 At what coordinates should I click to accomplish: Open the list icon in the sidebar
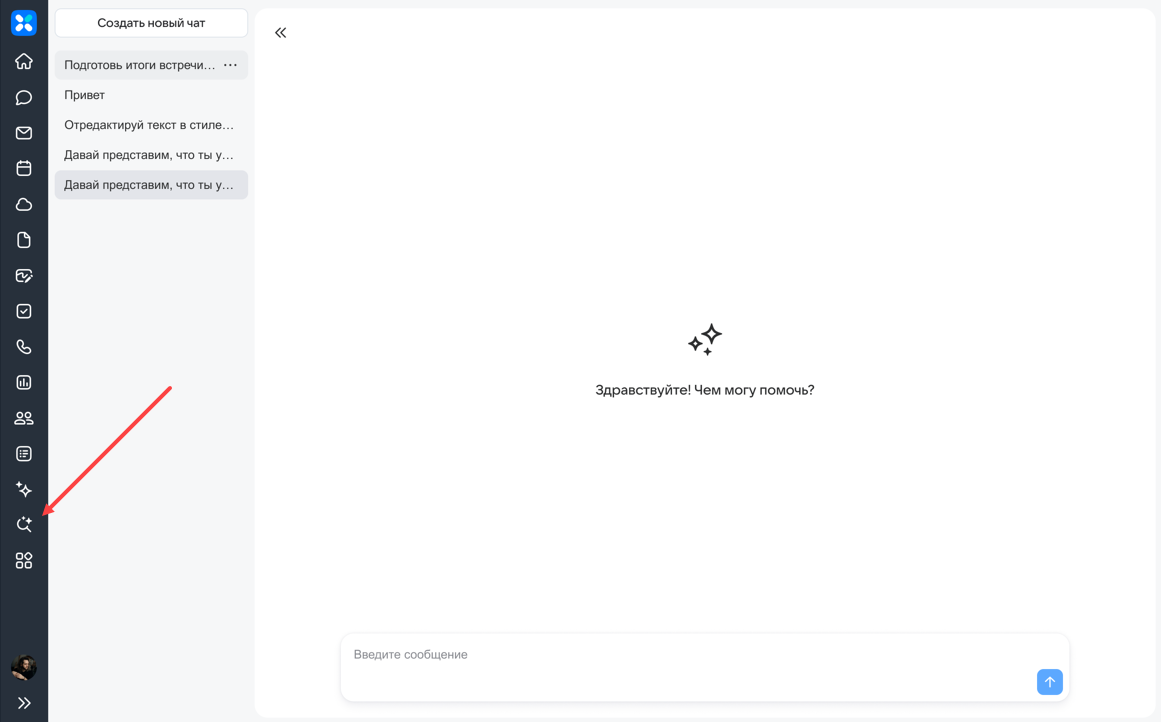[24, 454]
